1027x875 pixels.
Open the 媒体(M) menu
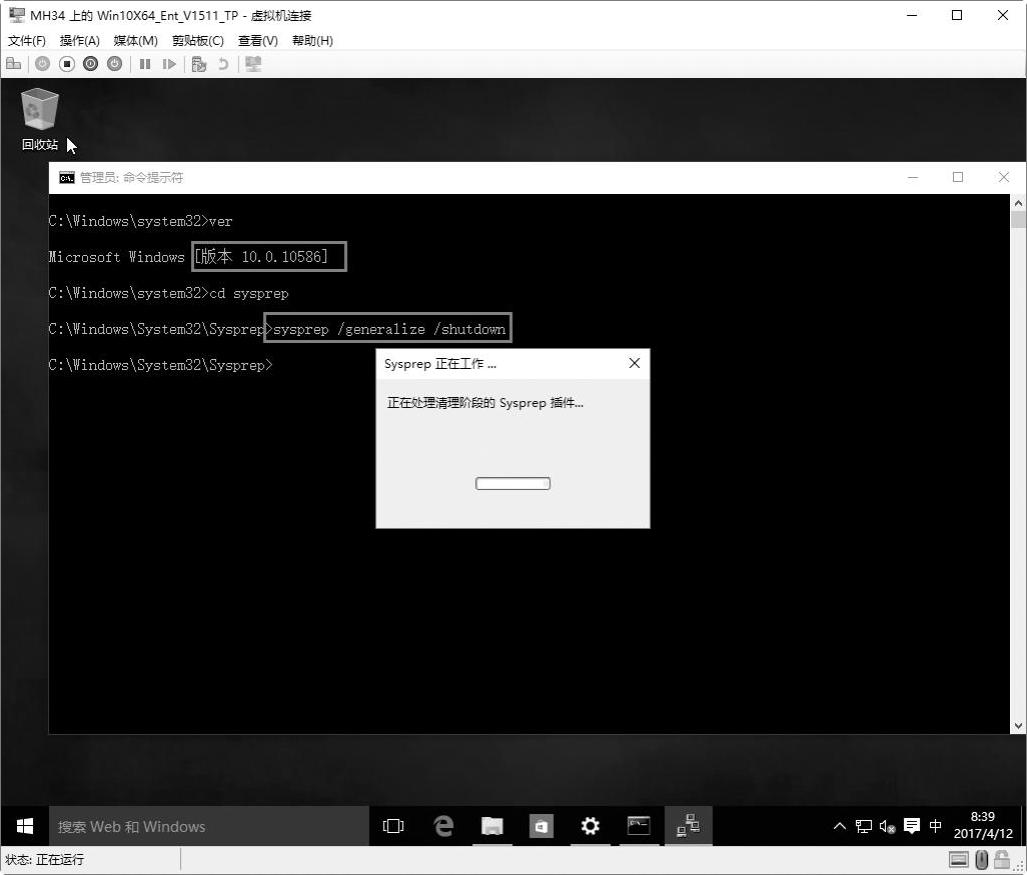click(x=136, y=41)
